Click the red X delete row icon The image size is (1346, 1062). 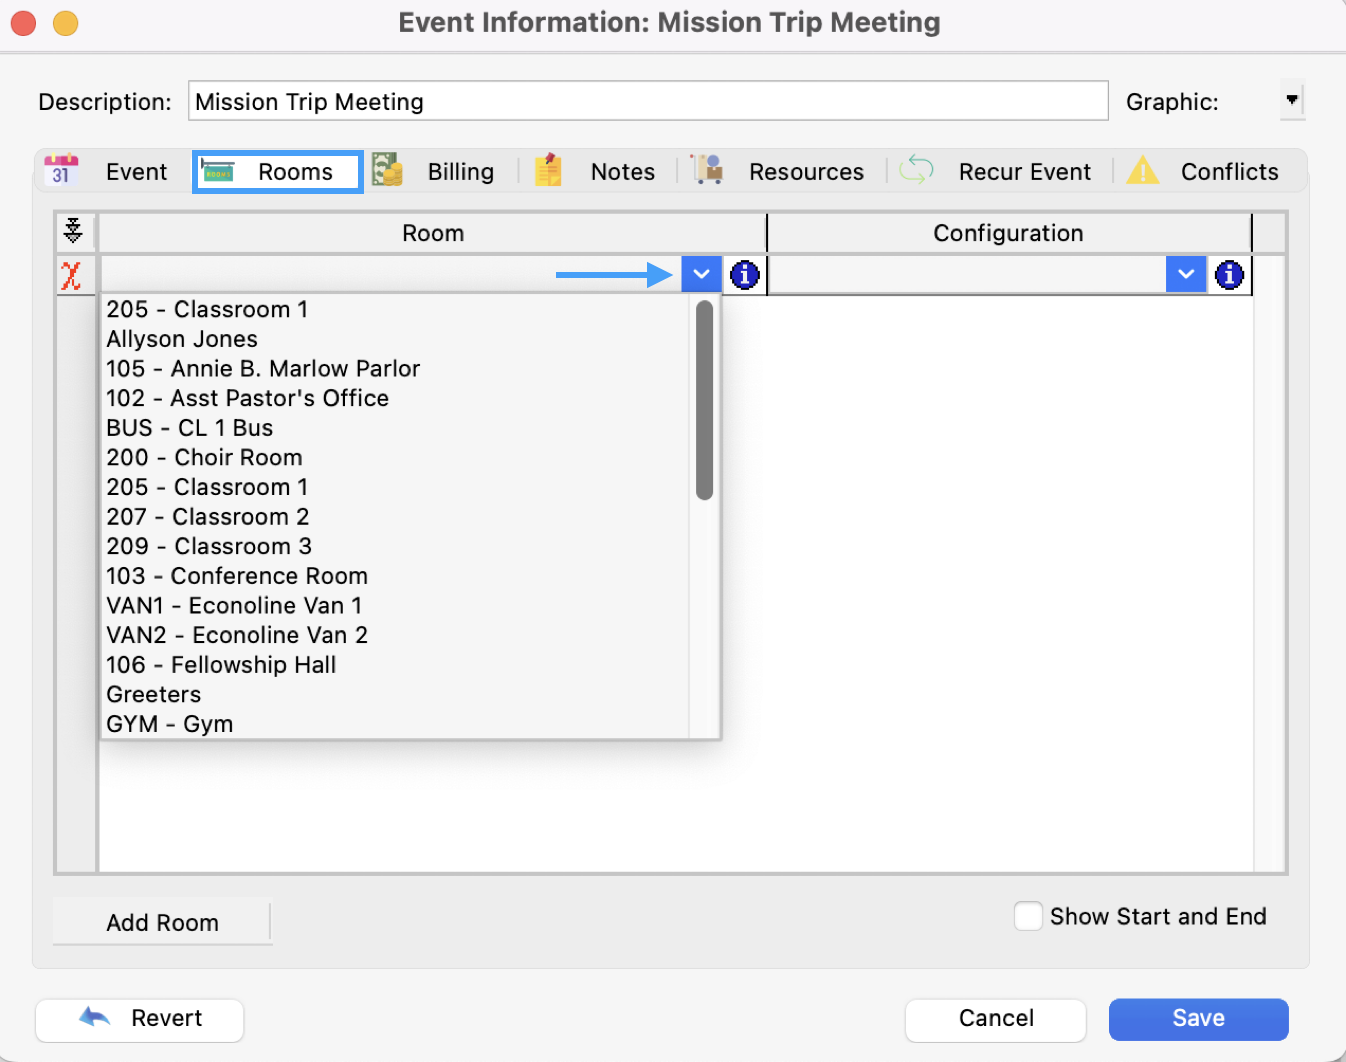click(71, 276)
